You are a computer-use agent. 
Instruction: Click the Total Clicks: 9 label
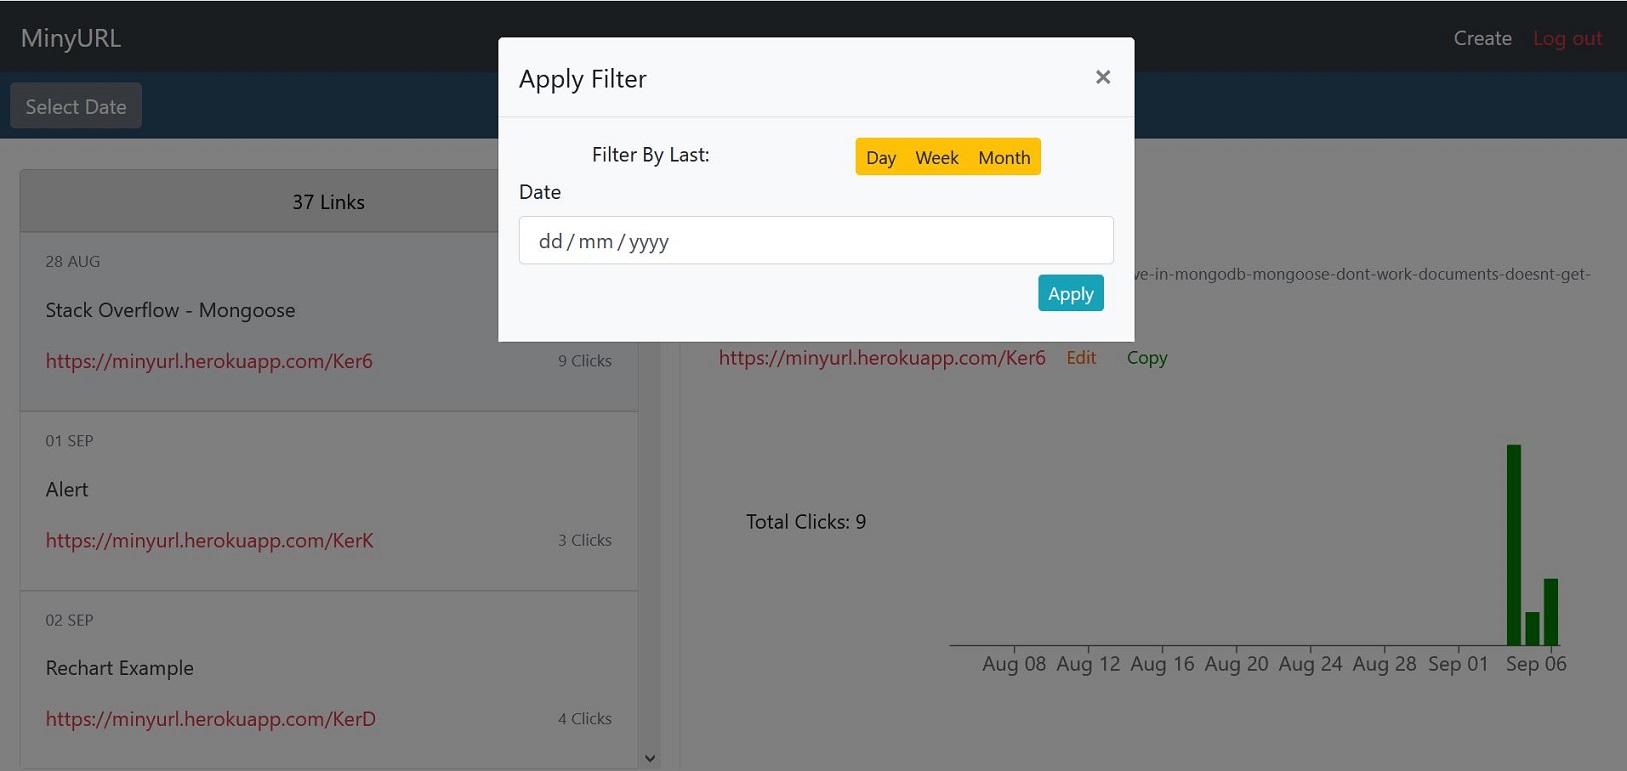tap(806, 522)
